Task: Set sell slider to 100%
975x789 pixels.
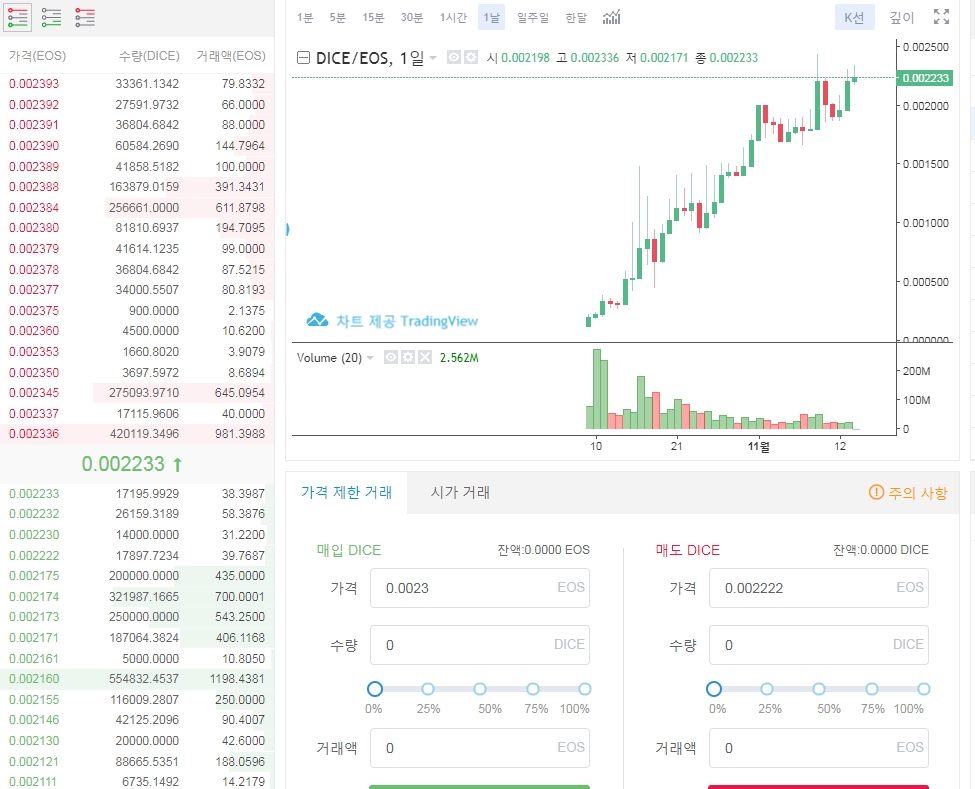Action: (x=923, y=689)
